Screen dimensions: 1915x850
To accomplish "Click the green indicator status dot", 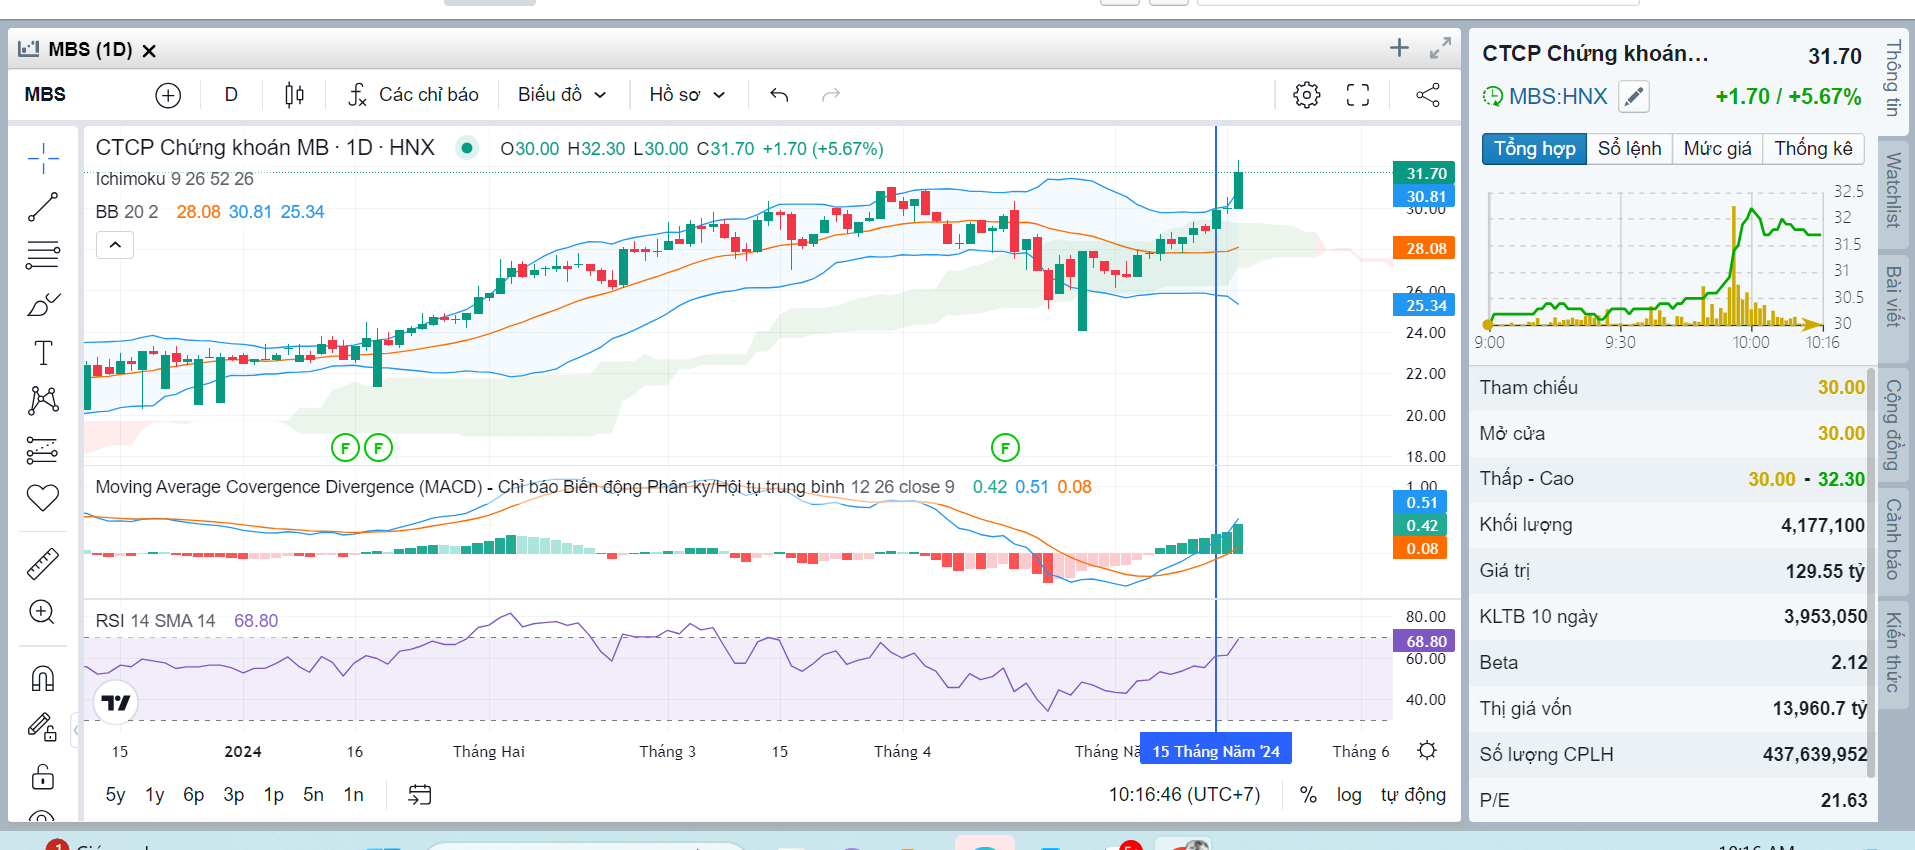I will click(466, 148).
